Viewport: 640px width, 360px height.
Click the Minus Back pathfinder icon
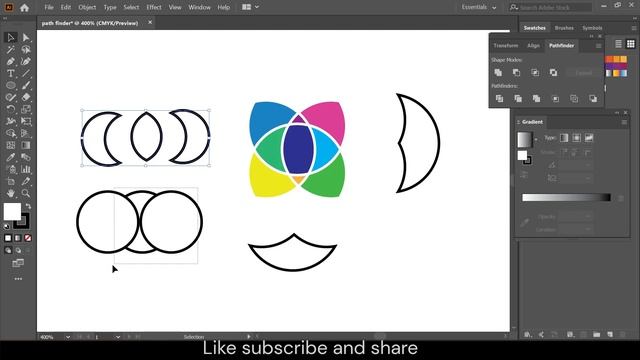coord(593,98)
